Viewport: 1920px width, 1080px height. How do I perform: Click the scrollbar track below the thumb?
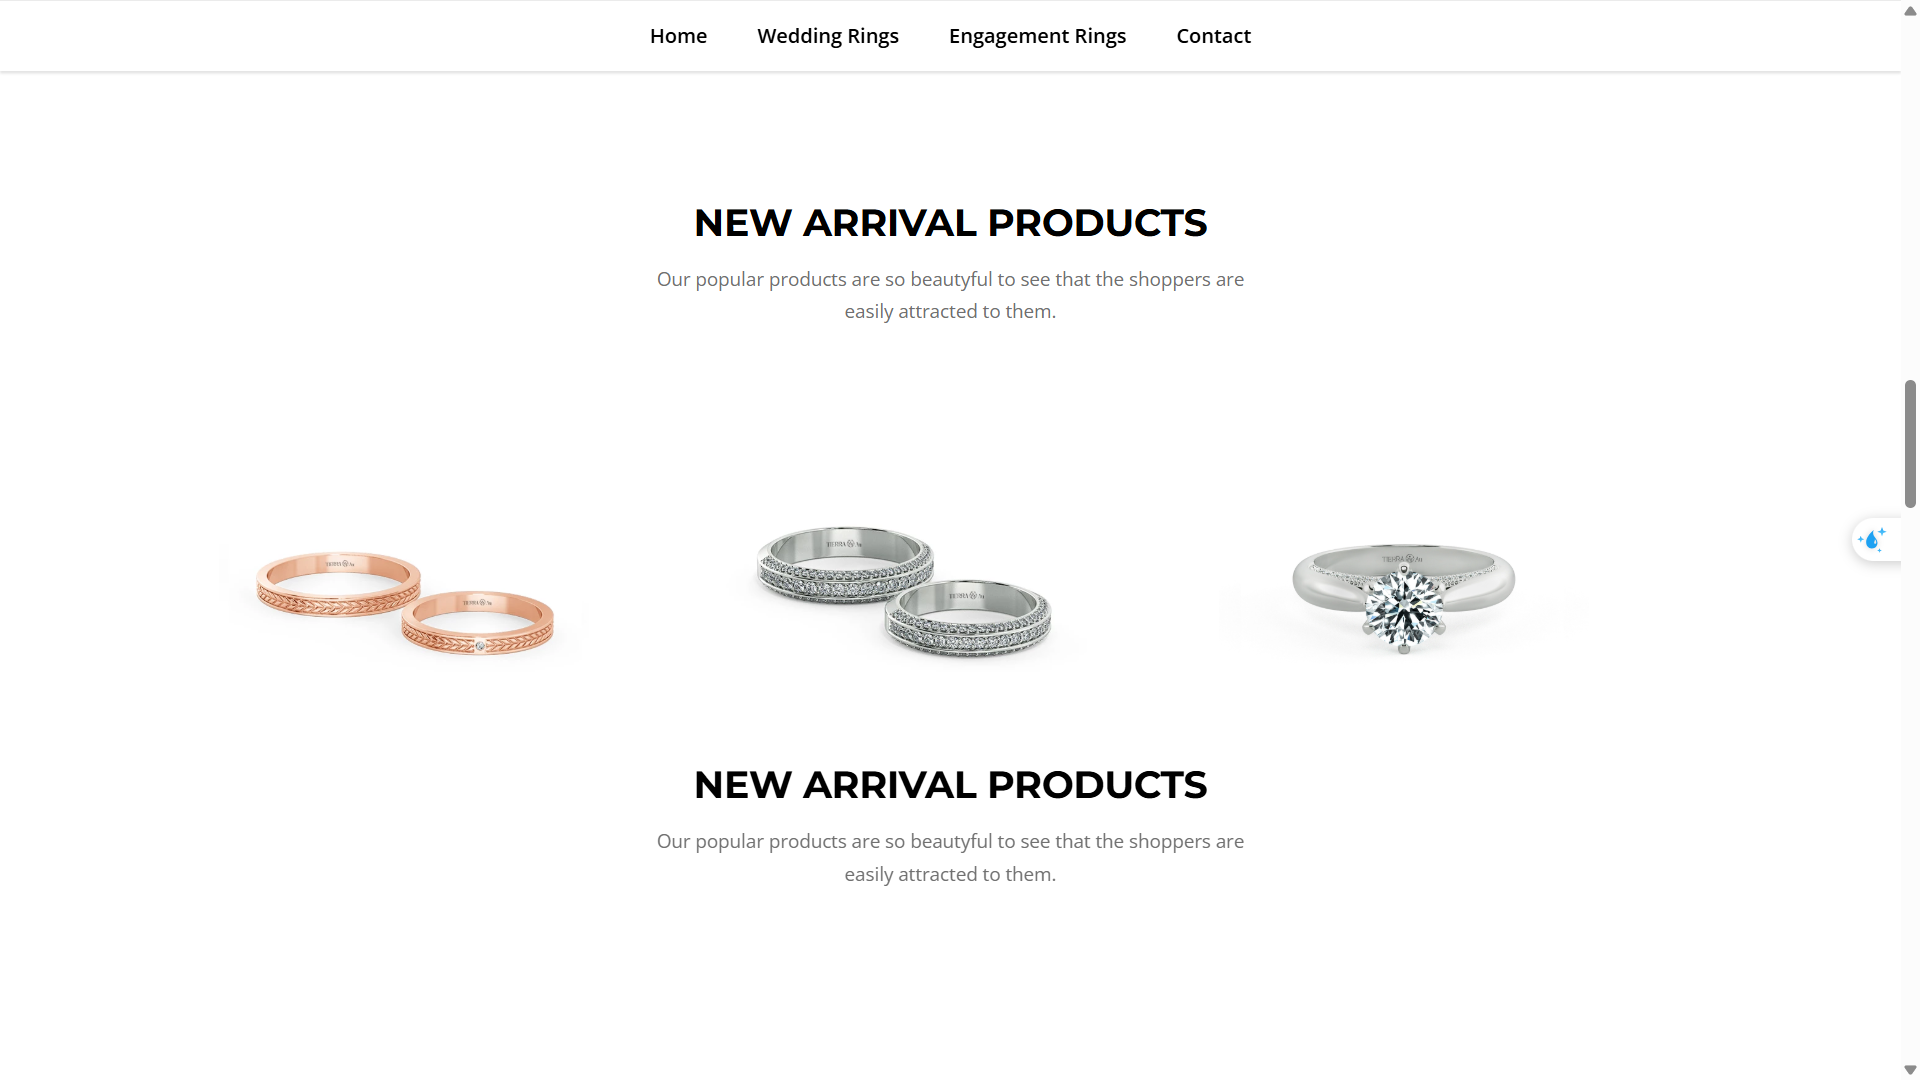[x=1910, y=780]
